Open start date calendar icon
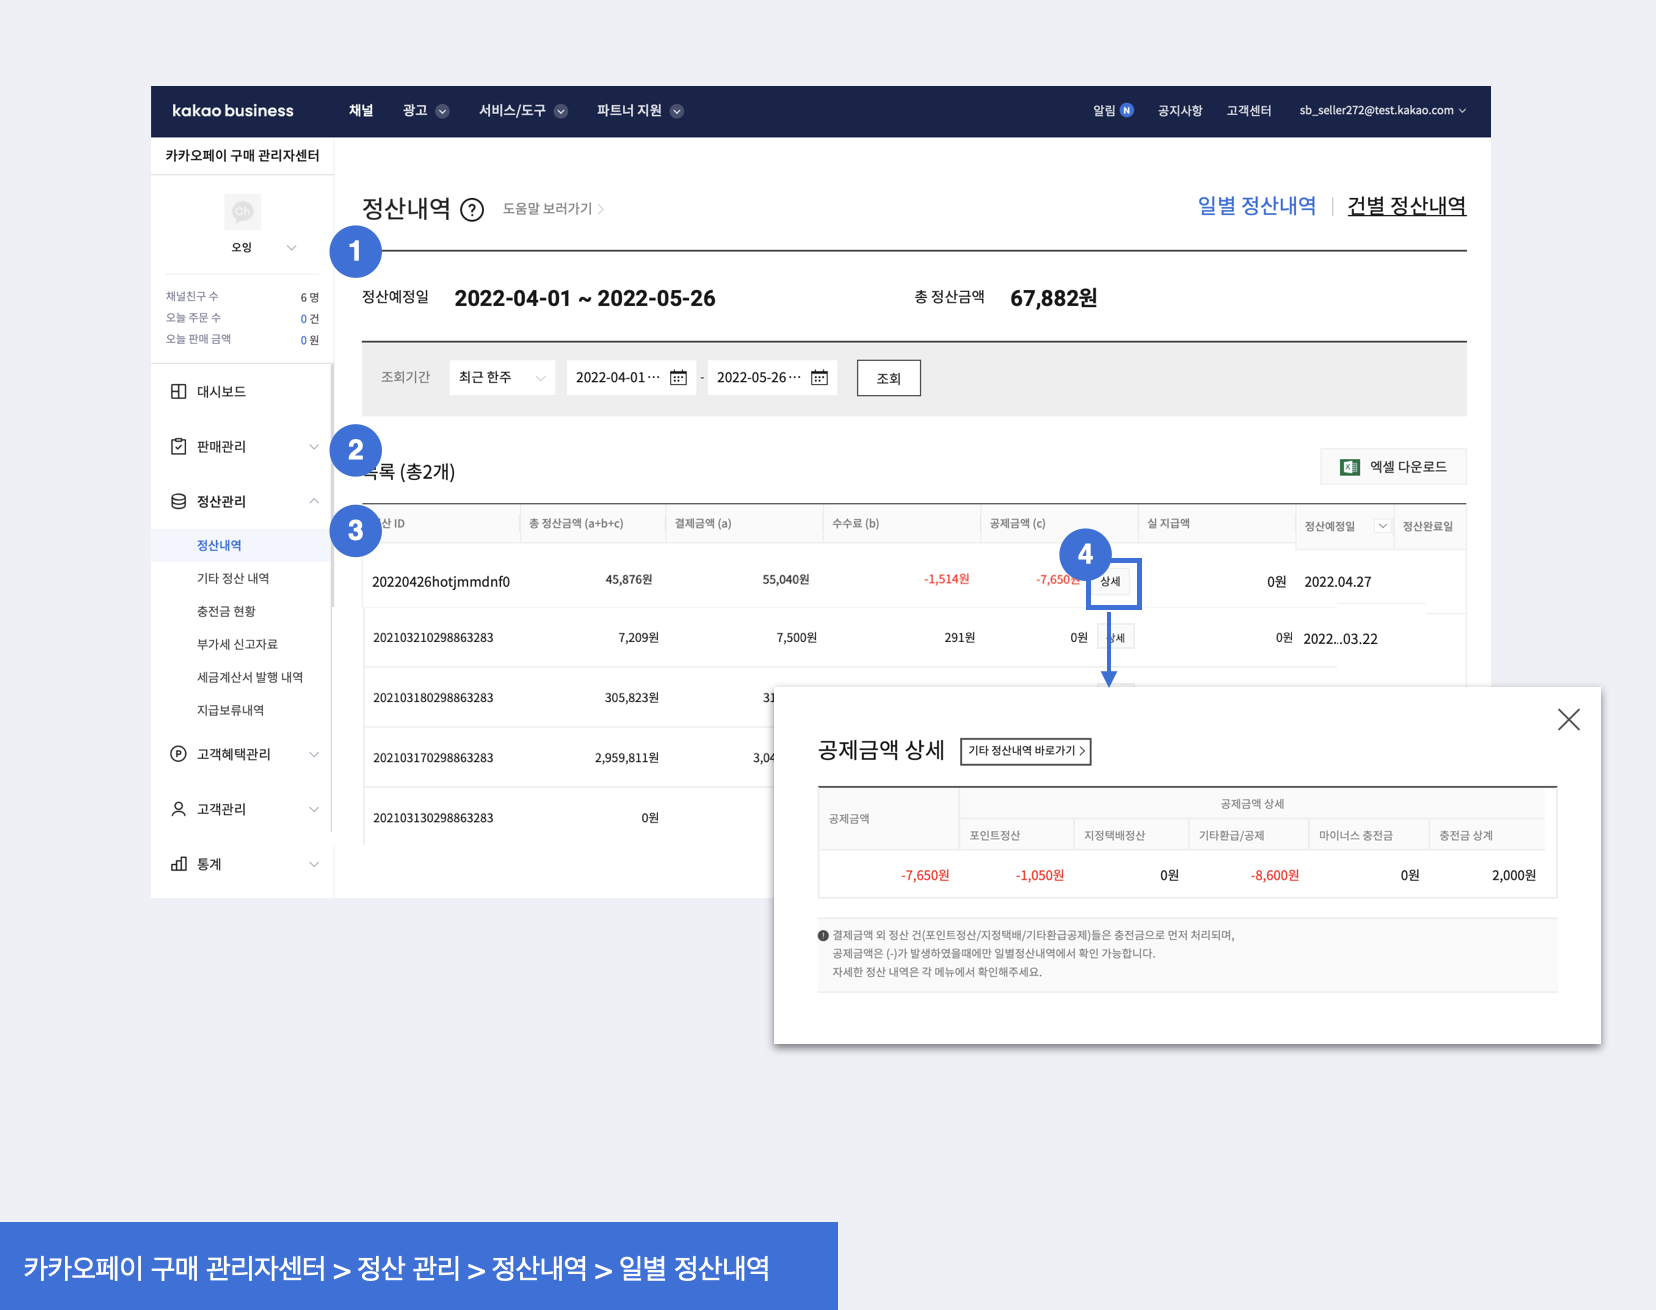This screenshot has height=1310, width=1656. tap(678, 378)
